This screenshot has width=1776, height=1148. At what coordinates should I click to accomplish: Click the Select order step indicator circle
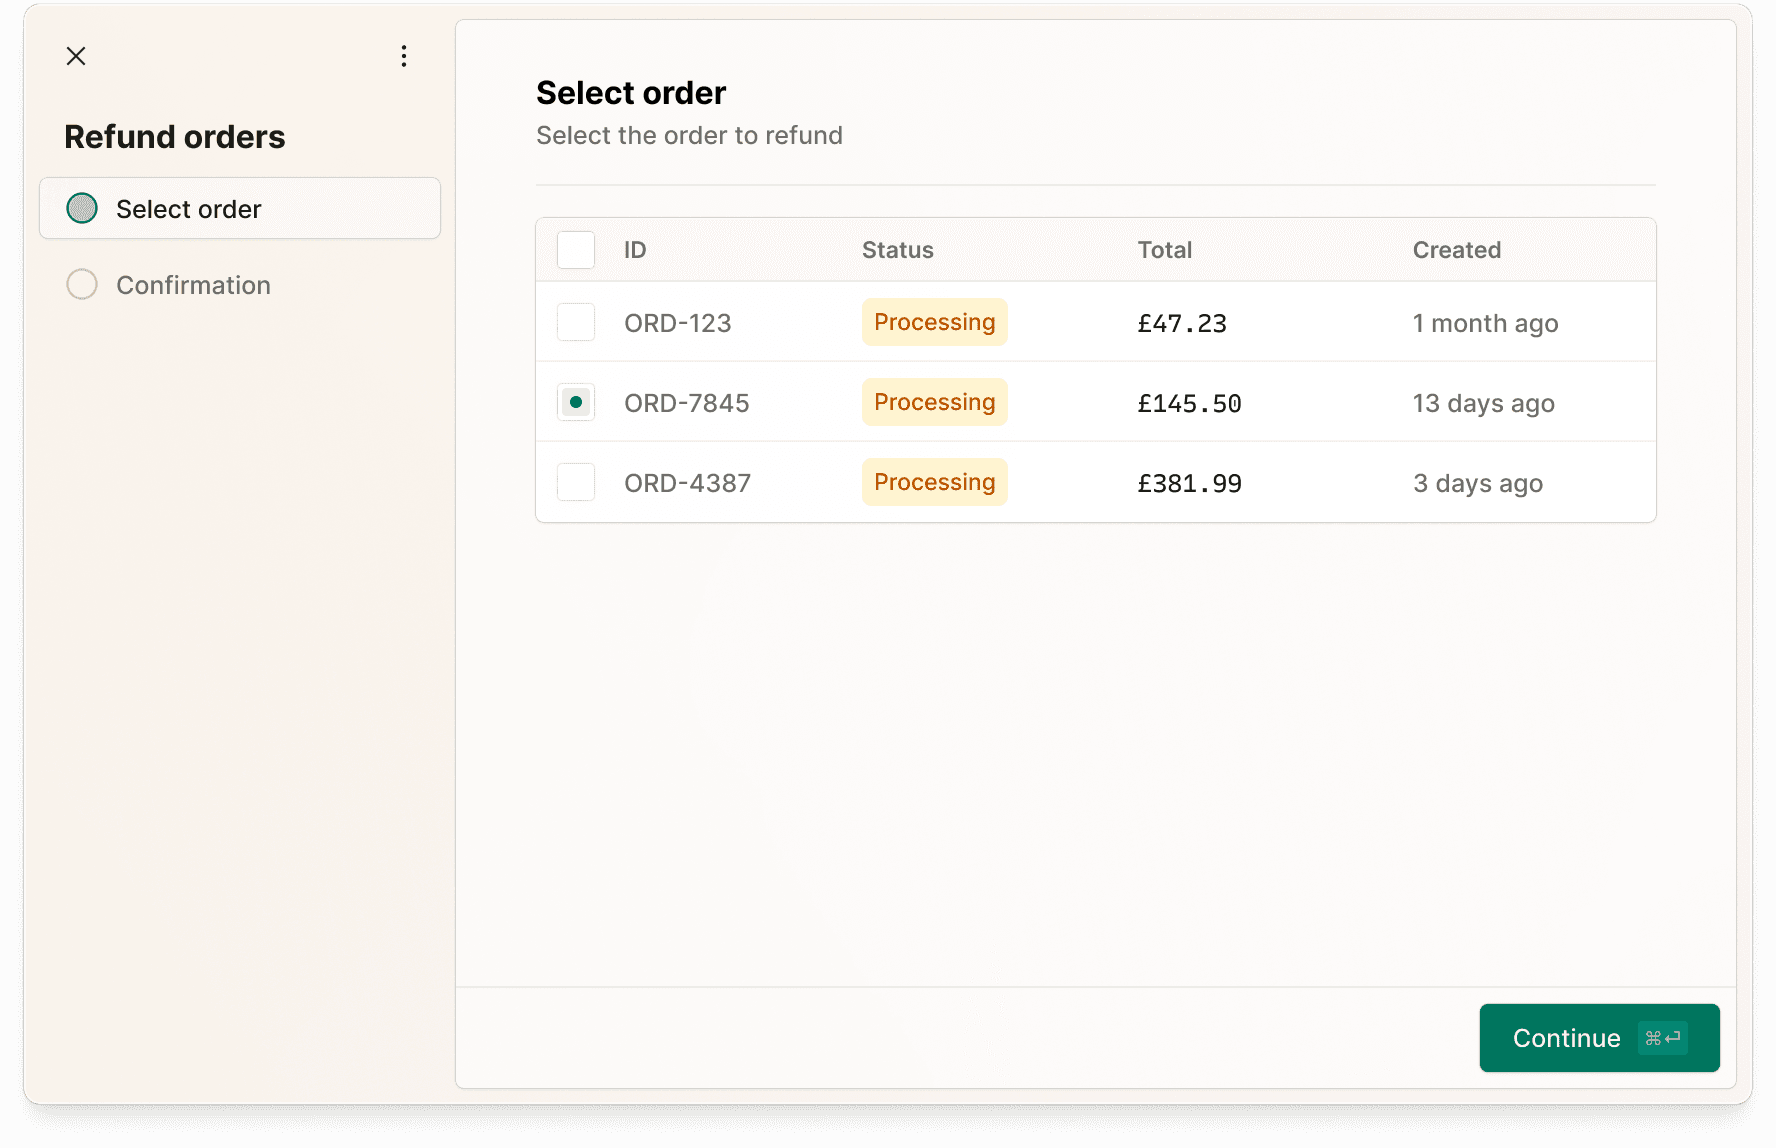pos(82,208)
